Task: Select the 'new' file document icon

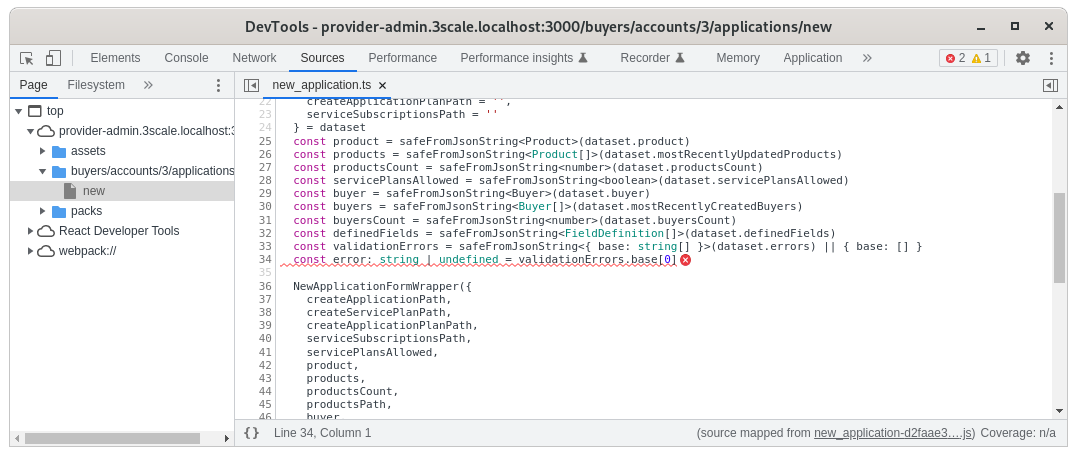Action: [69, 191]
